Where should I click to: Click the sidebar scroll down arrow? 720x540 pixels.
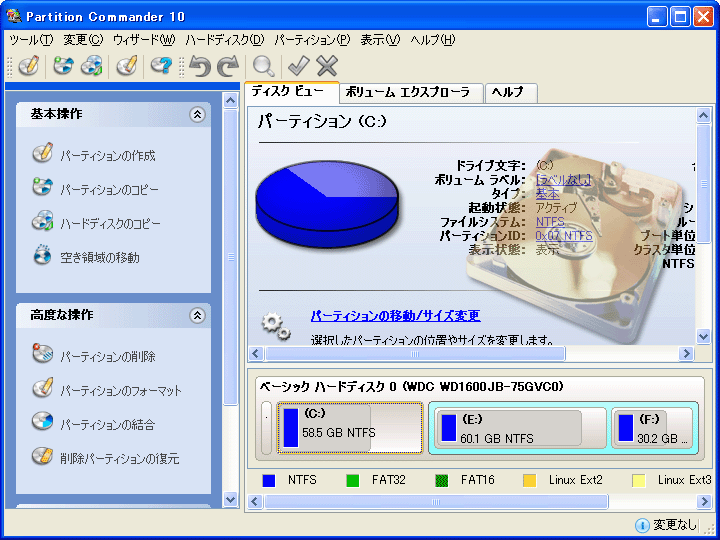(x=231, y=499)
